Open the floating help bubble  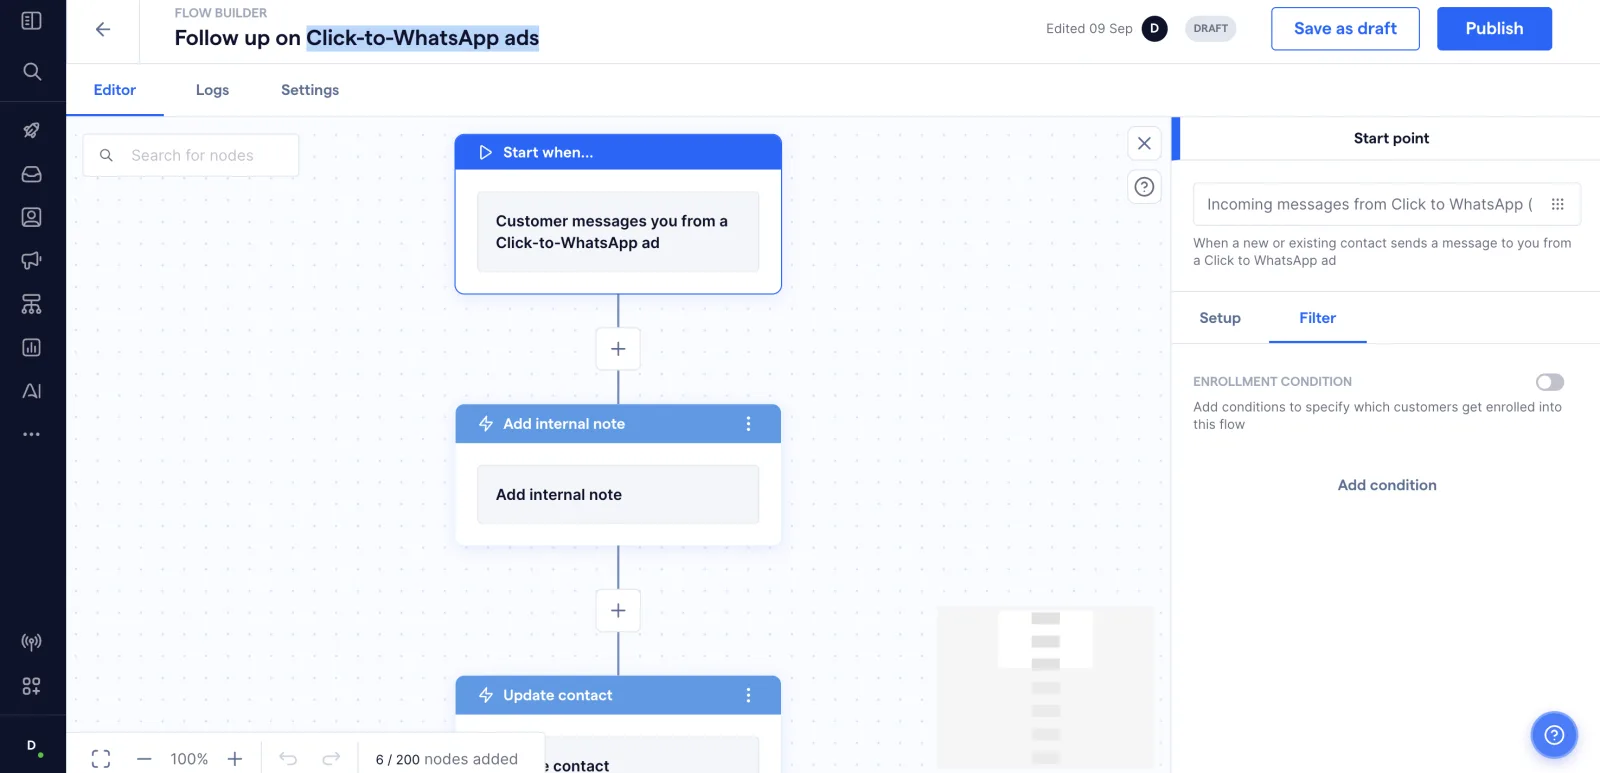coord(1554,735)
